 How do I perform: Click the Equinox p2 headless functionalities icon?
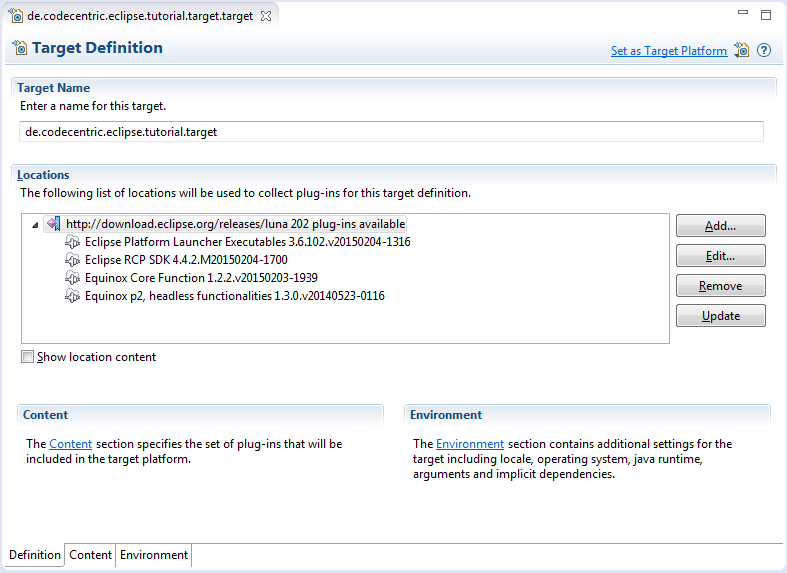coord(73,296)
